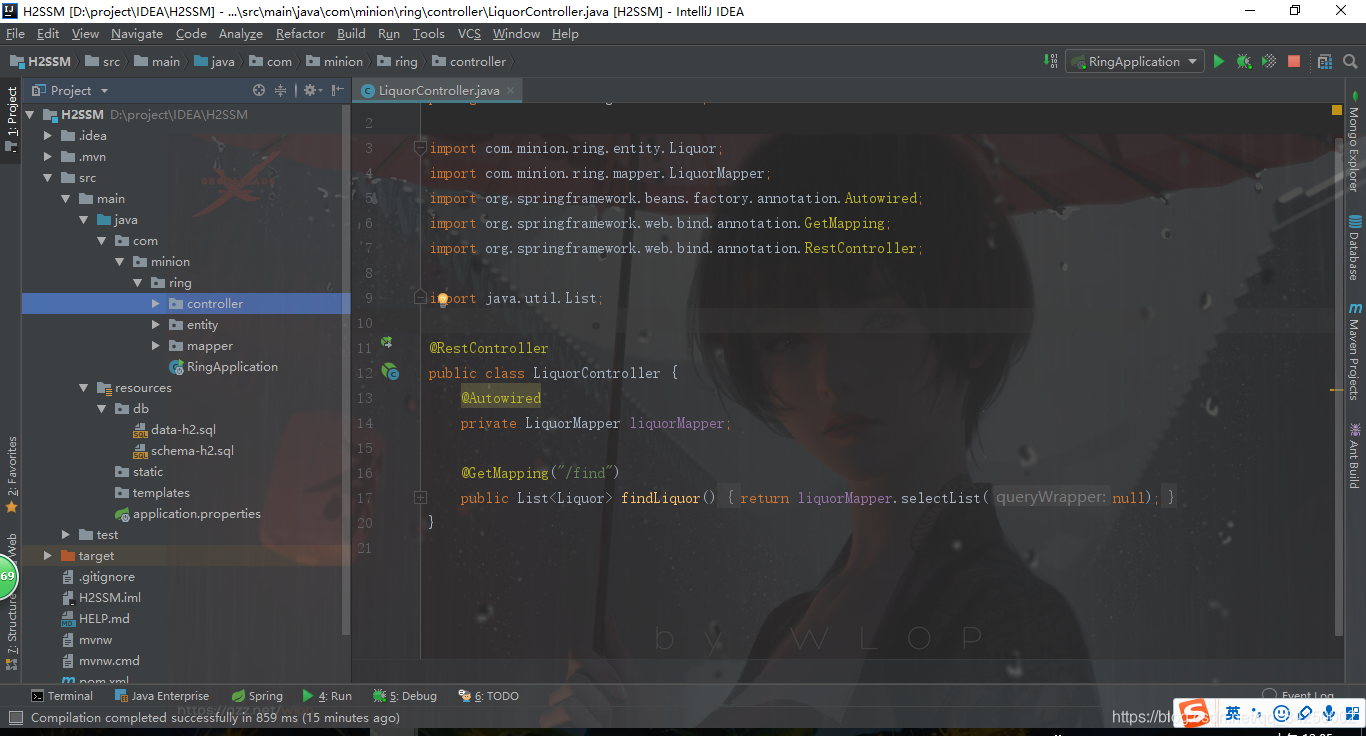Open the 6: TODO tool window
The image size is (1366, 736).
click(489, 696)
